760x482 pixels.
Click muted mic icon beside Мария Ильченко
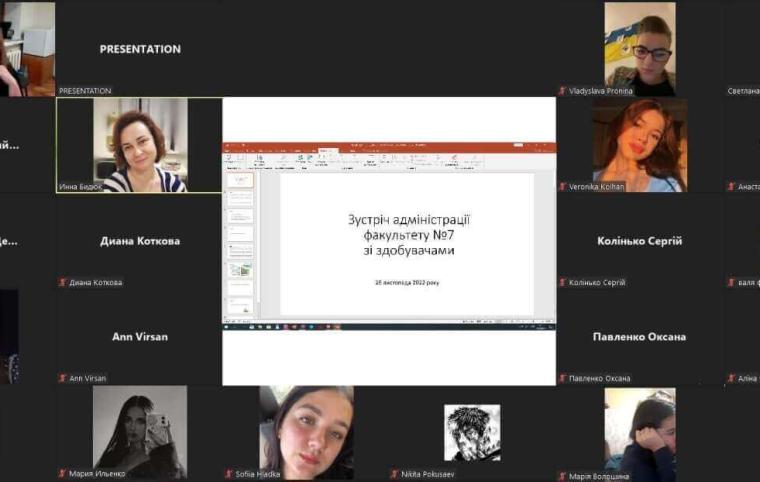63,475
